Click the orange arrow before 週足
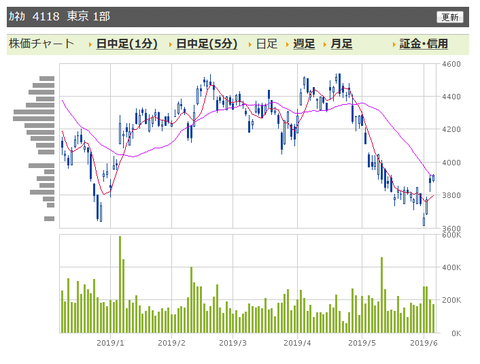The height and width of the screenshot is (364, 480). tap(287, 44)
